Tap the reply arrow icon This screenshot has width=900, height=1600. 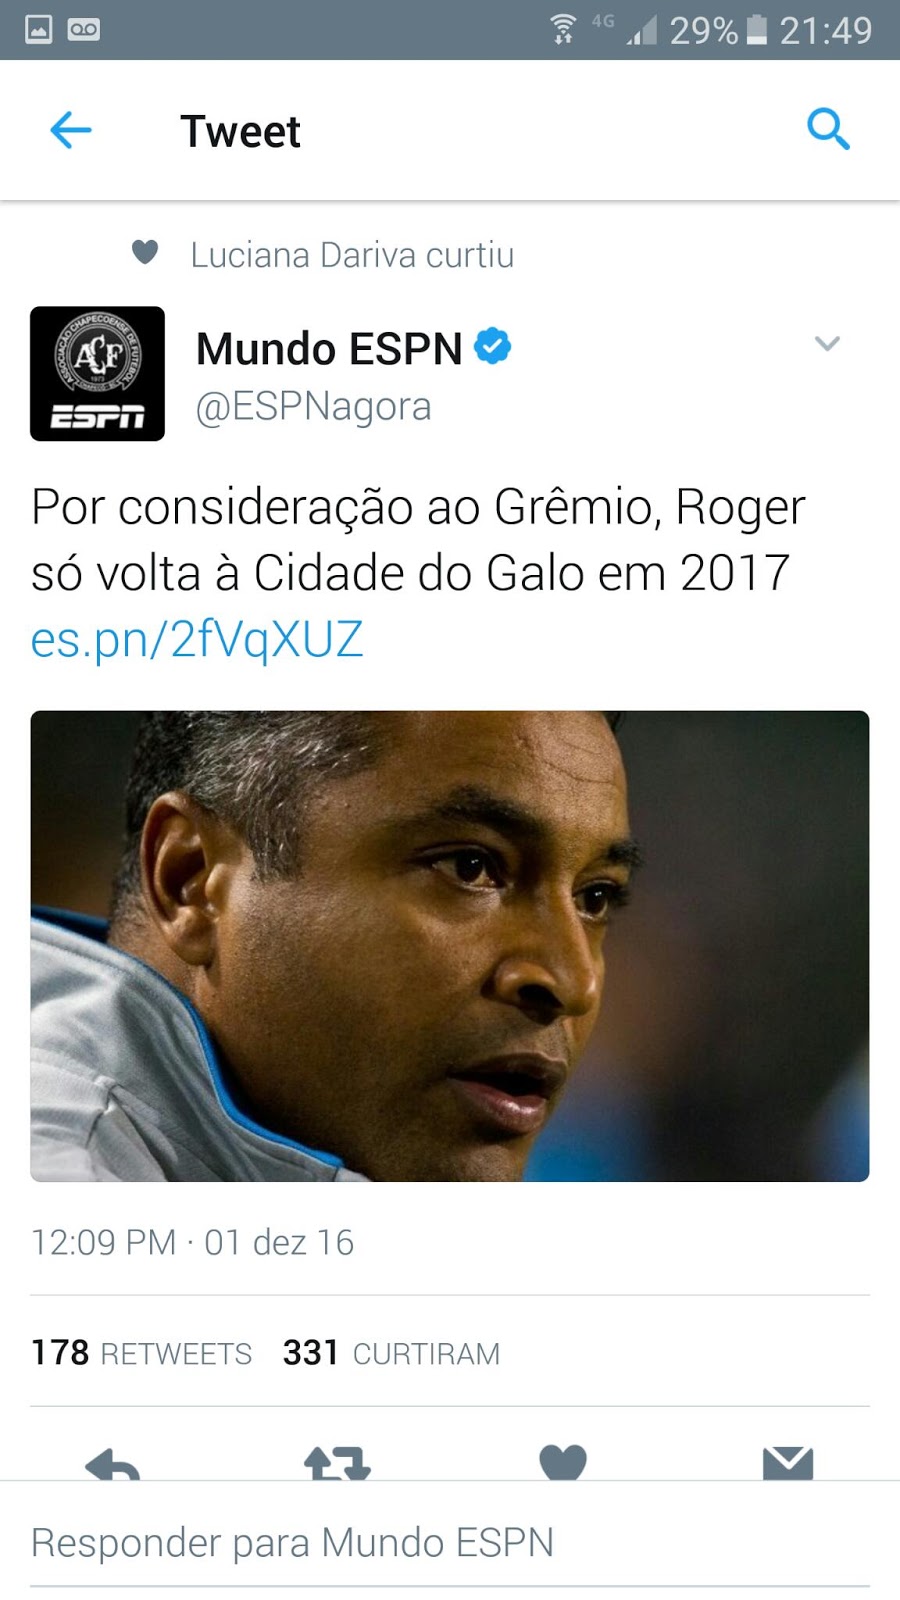113,1464
